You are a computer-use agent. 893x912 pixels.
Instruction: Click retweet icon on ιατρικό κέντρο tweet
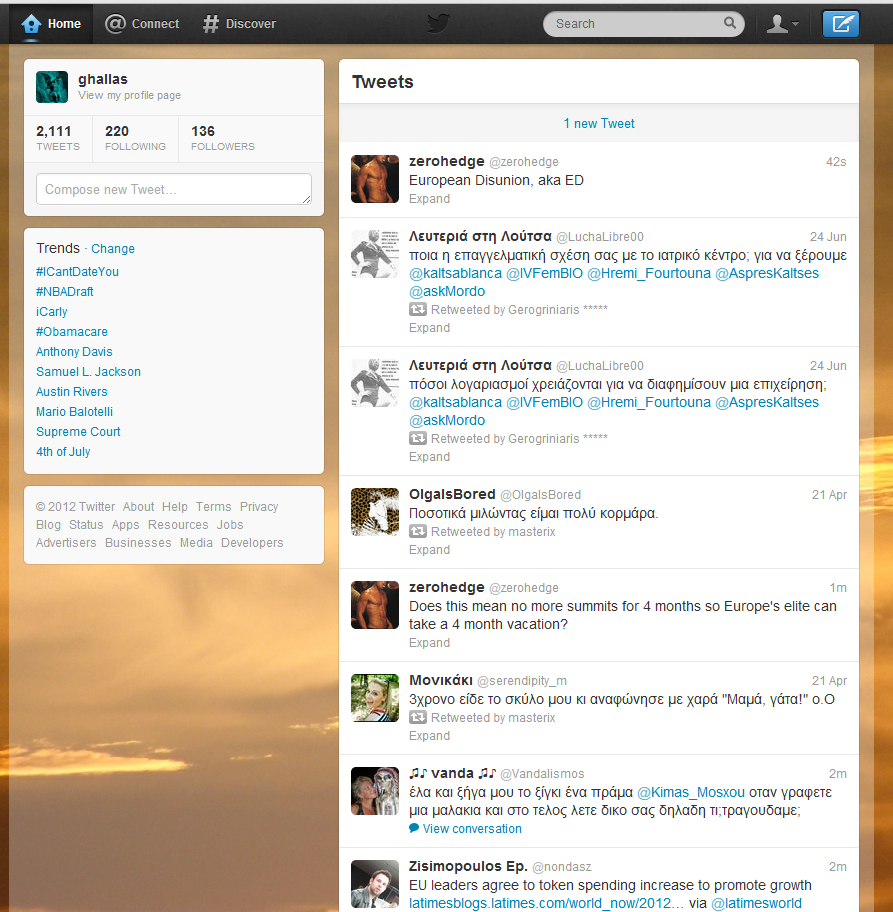pyautogui.click(x=418, y=309)
